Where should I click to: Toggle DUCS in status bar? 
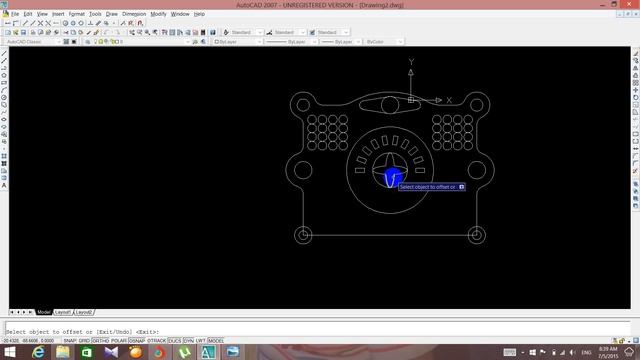(175, 340)
